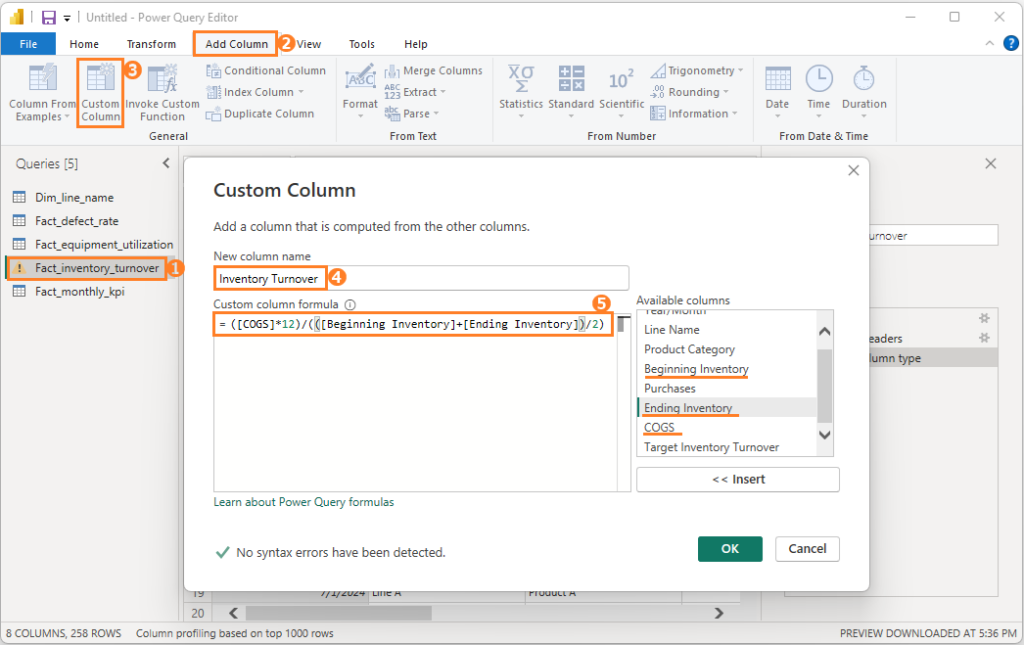Click the horizontal scrollbar thumb of grid
Viewport: 1024px width, 645px height.
point(338,613)
